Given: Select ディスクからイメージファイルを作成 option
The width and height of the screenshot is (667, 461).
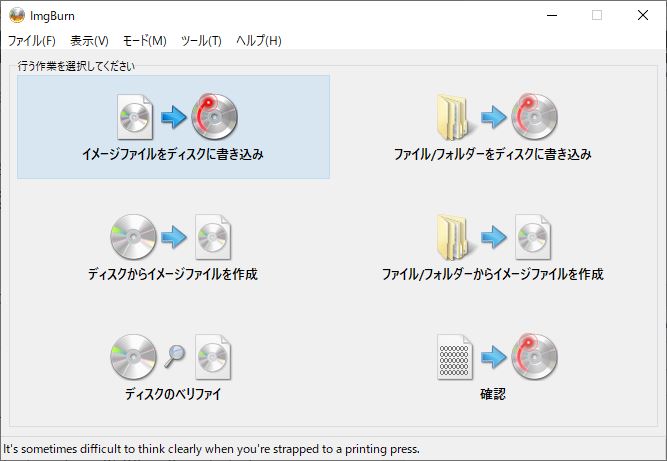Looking at the screenshot, I should click(173, 248).
